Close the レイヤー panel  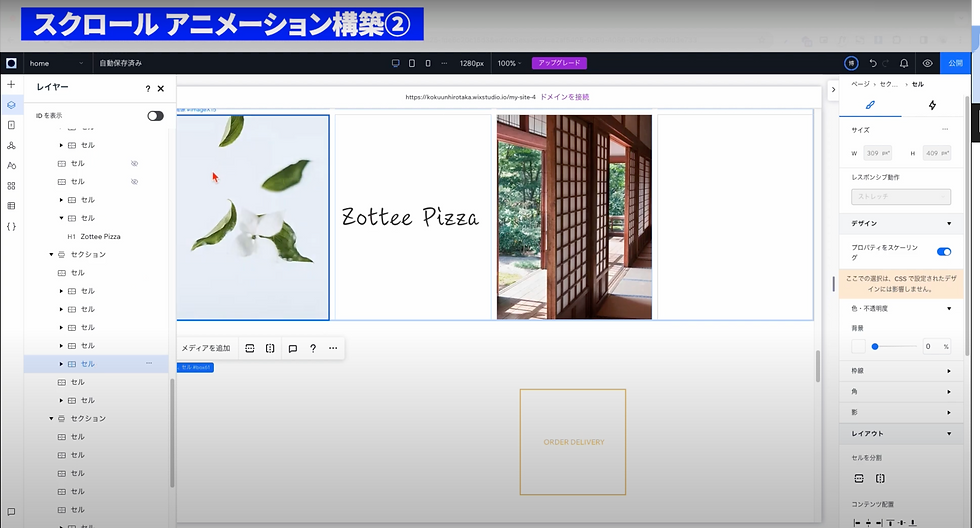(161, 89)
